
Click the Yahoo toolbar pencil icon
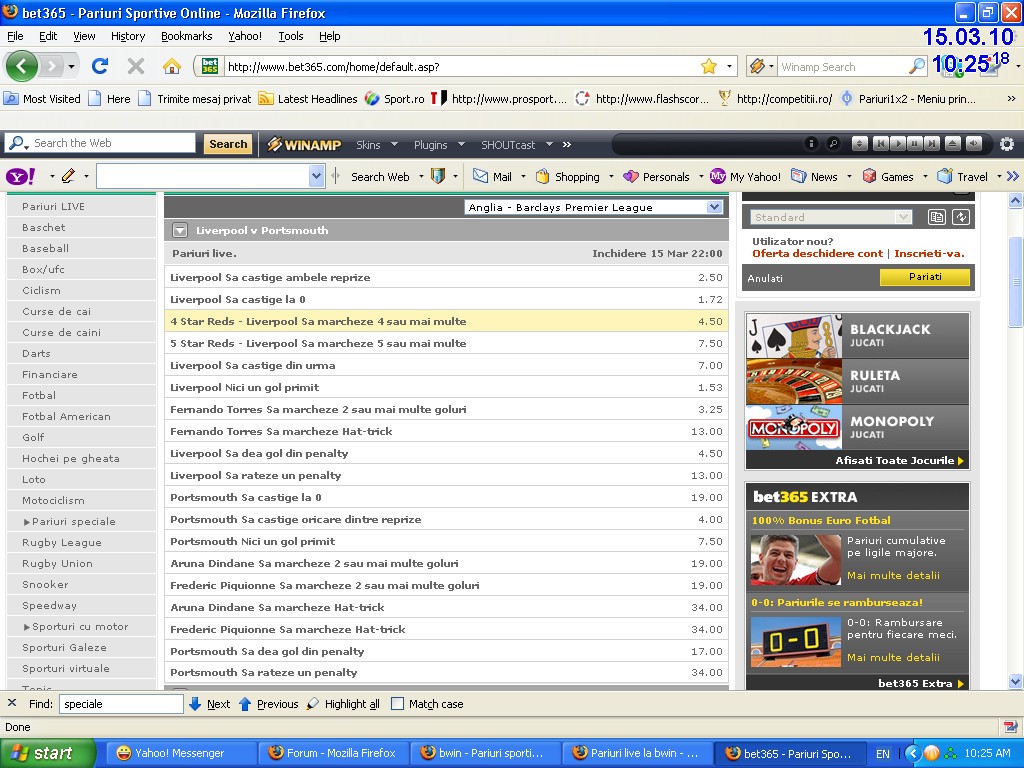pos(68,176)
